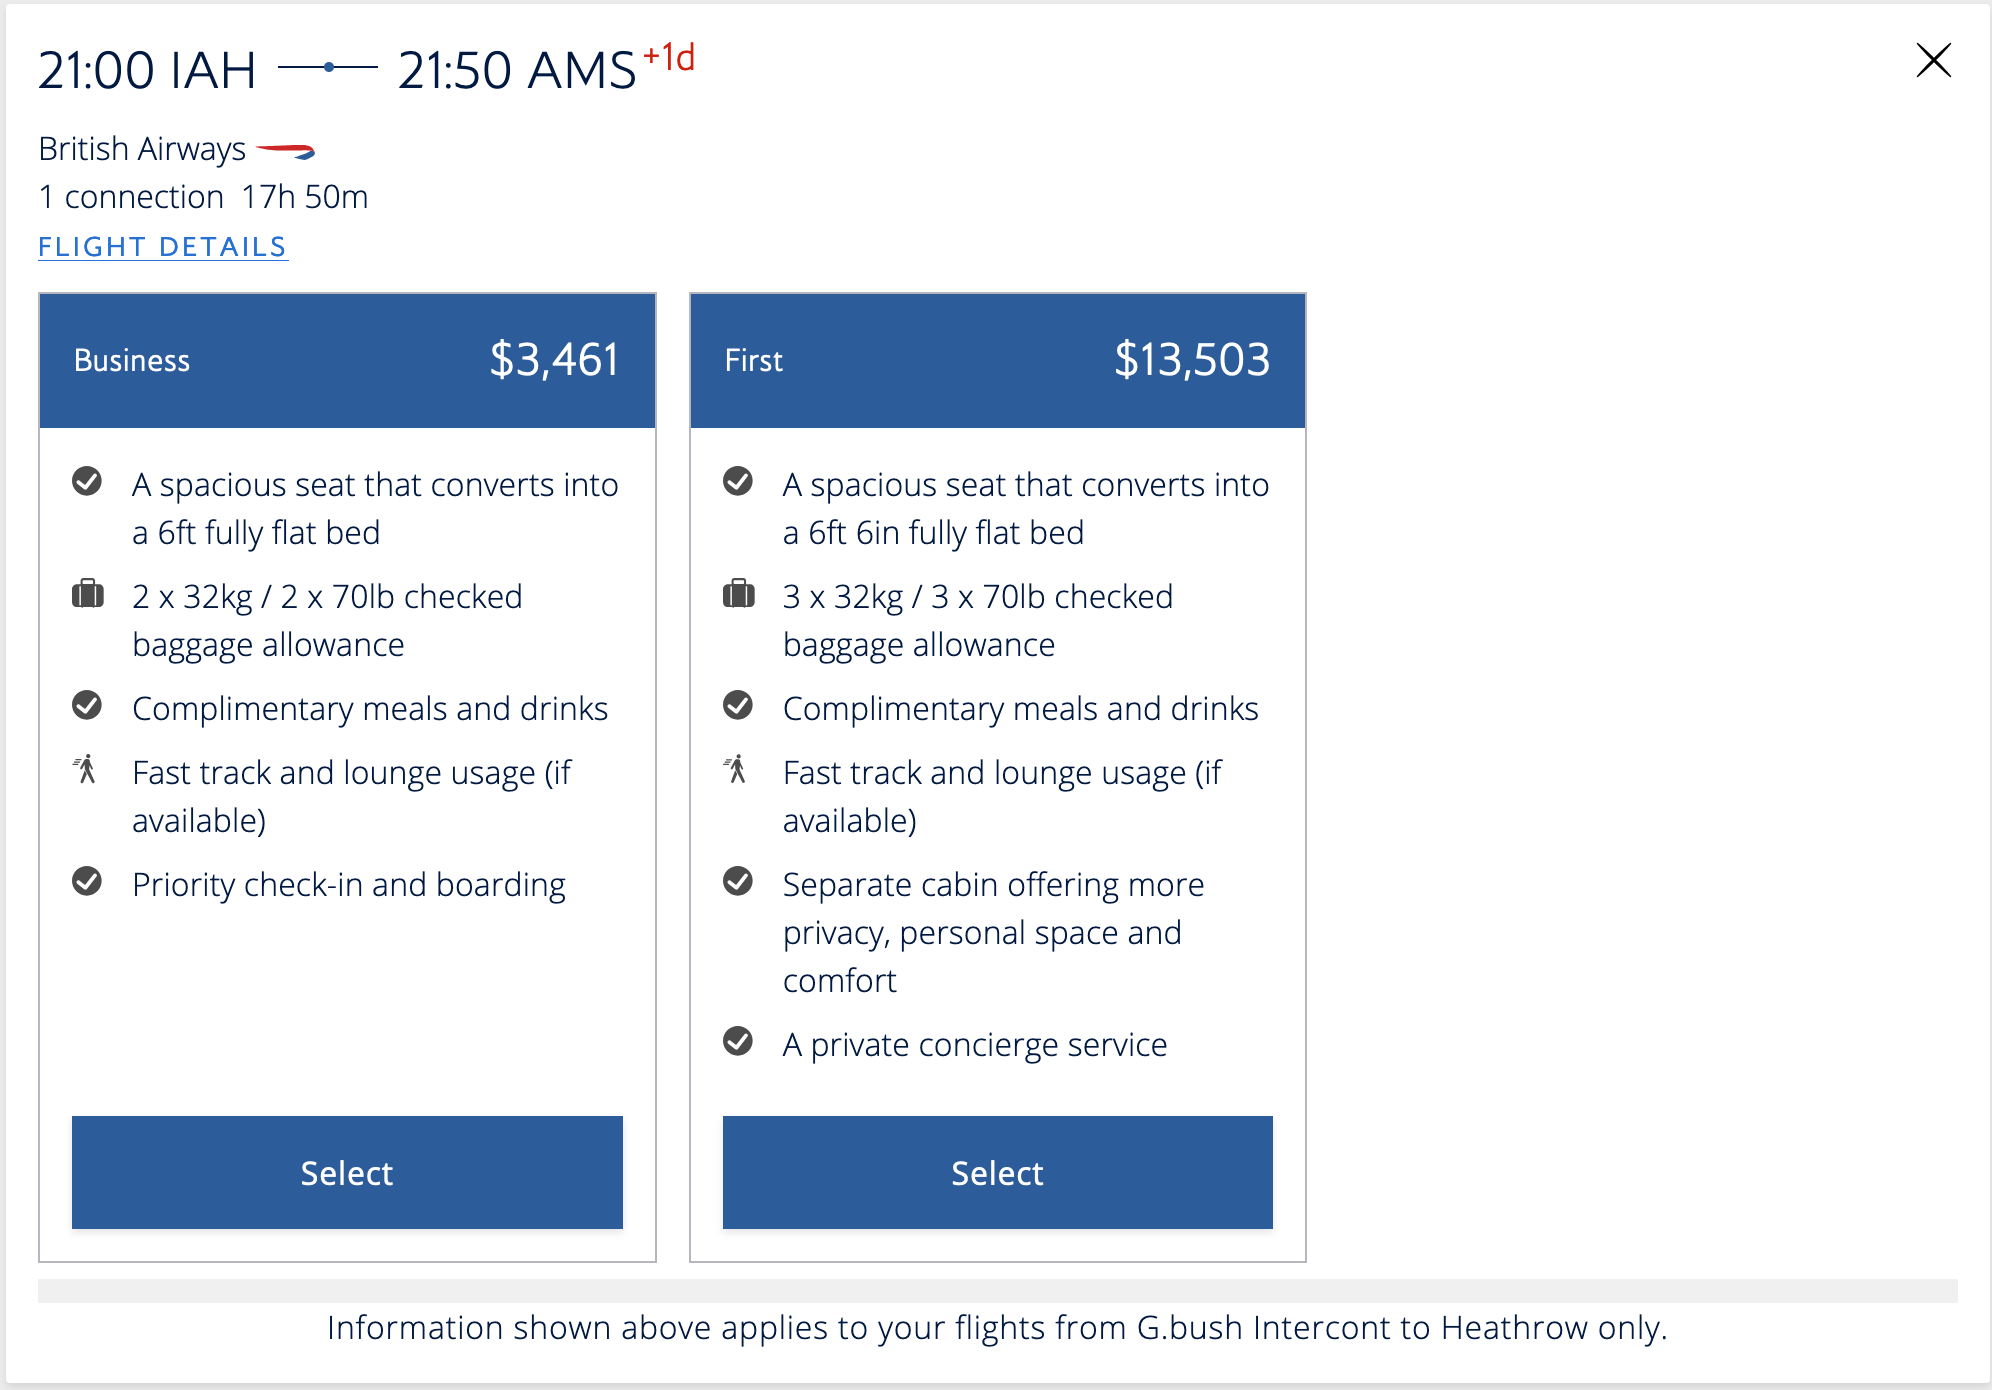Click the First fast track walking icon

click(737, 769)
